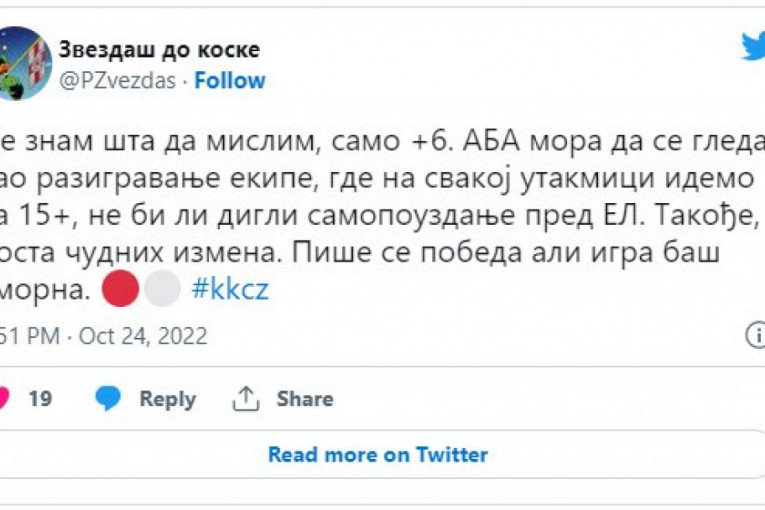
Task: Follow the @PZvezdas account
Action: [x=230, y=81]
